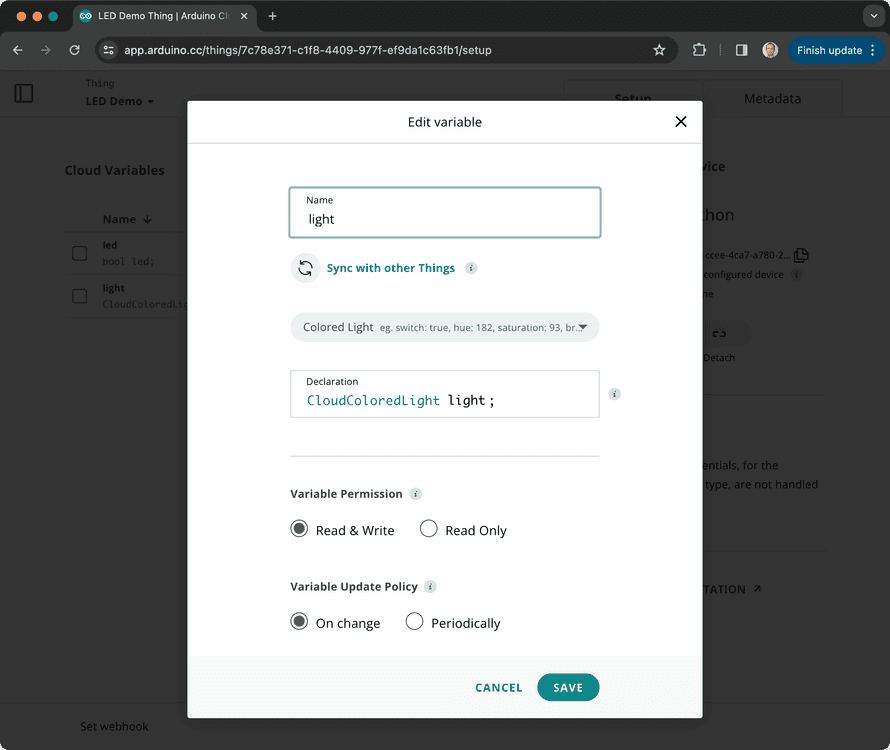Viewport: 890px width, 750px height.
Task: Check the box for the led variable
Action: pos(80,253)
